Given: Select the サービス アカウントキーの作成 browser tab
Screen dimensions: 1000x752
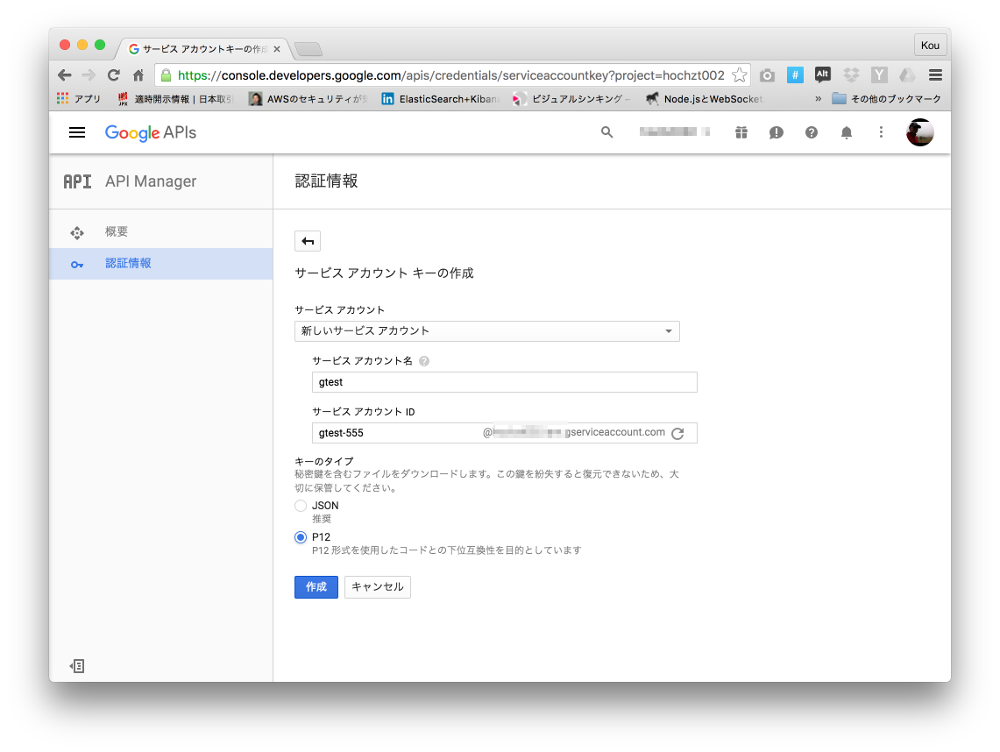Looking at the screenshot, I should click(204, 49).
